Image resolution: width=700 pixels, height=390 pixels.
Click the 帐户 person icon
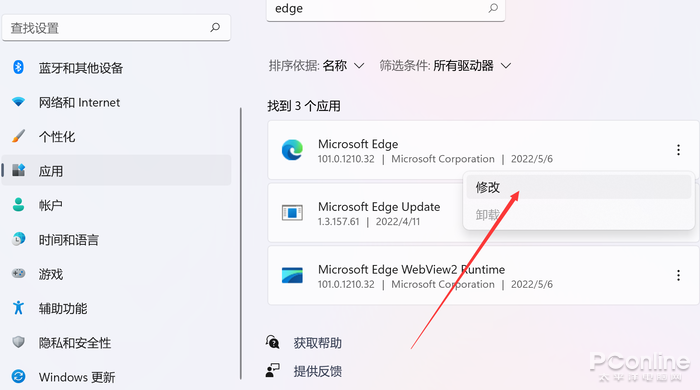pyautogui.click(x=18, y=205)
